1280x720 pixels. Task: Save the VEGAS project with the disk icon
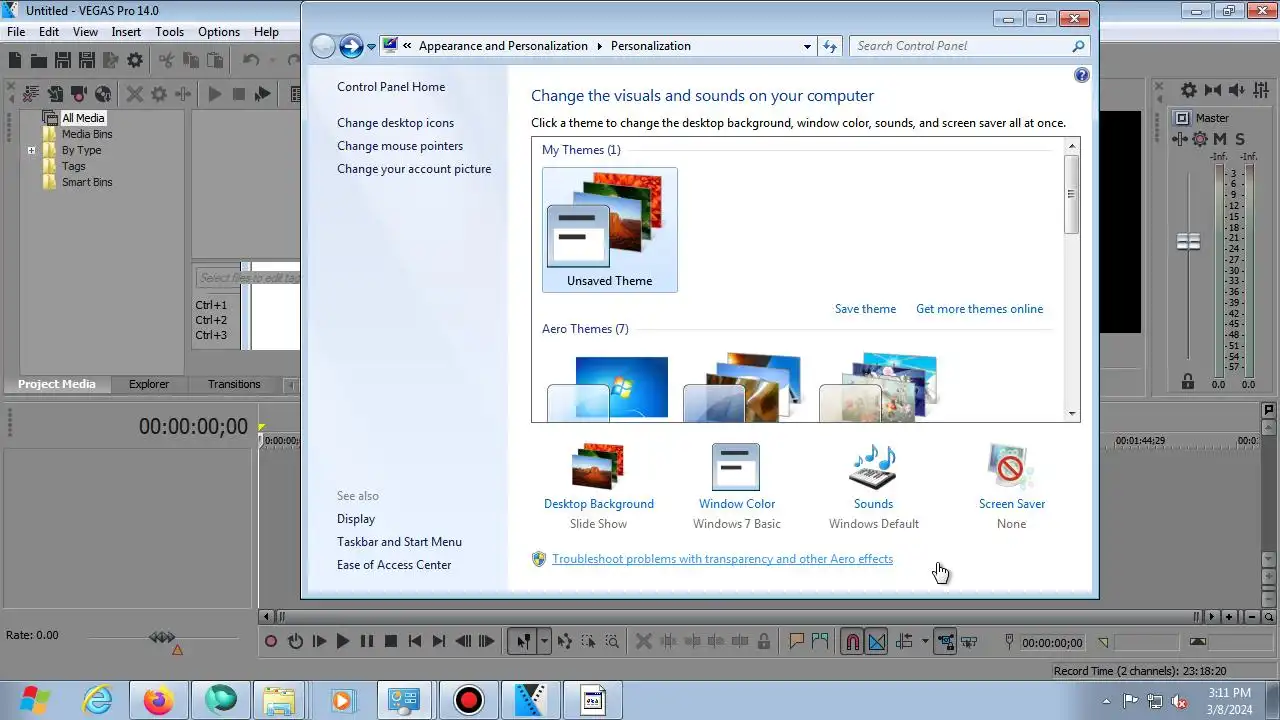point(63,60)
